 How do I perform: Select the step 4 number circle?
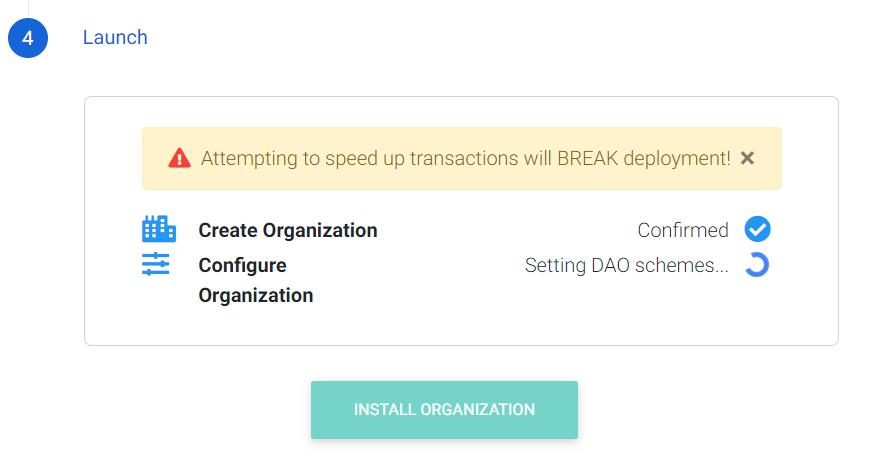tap(28, 38)
